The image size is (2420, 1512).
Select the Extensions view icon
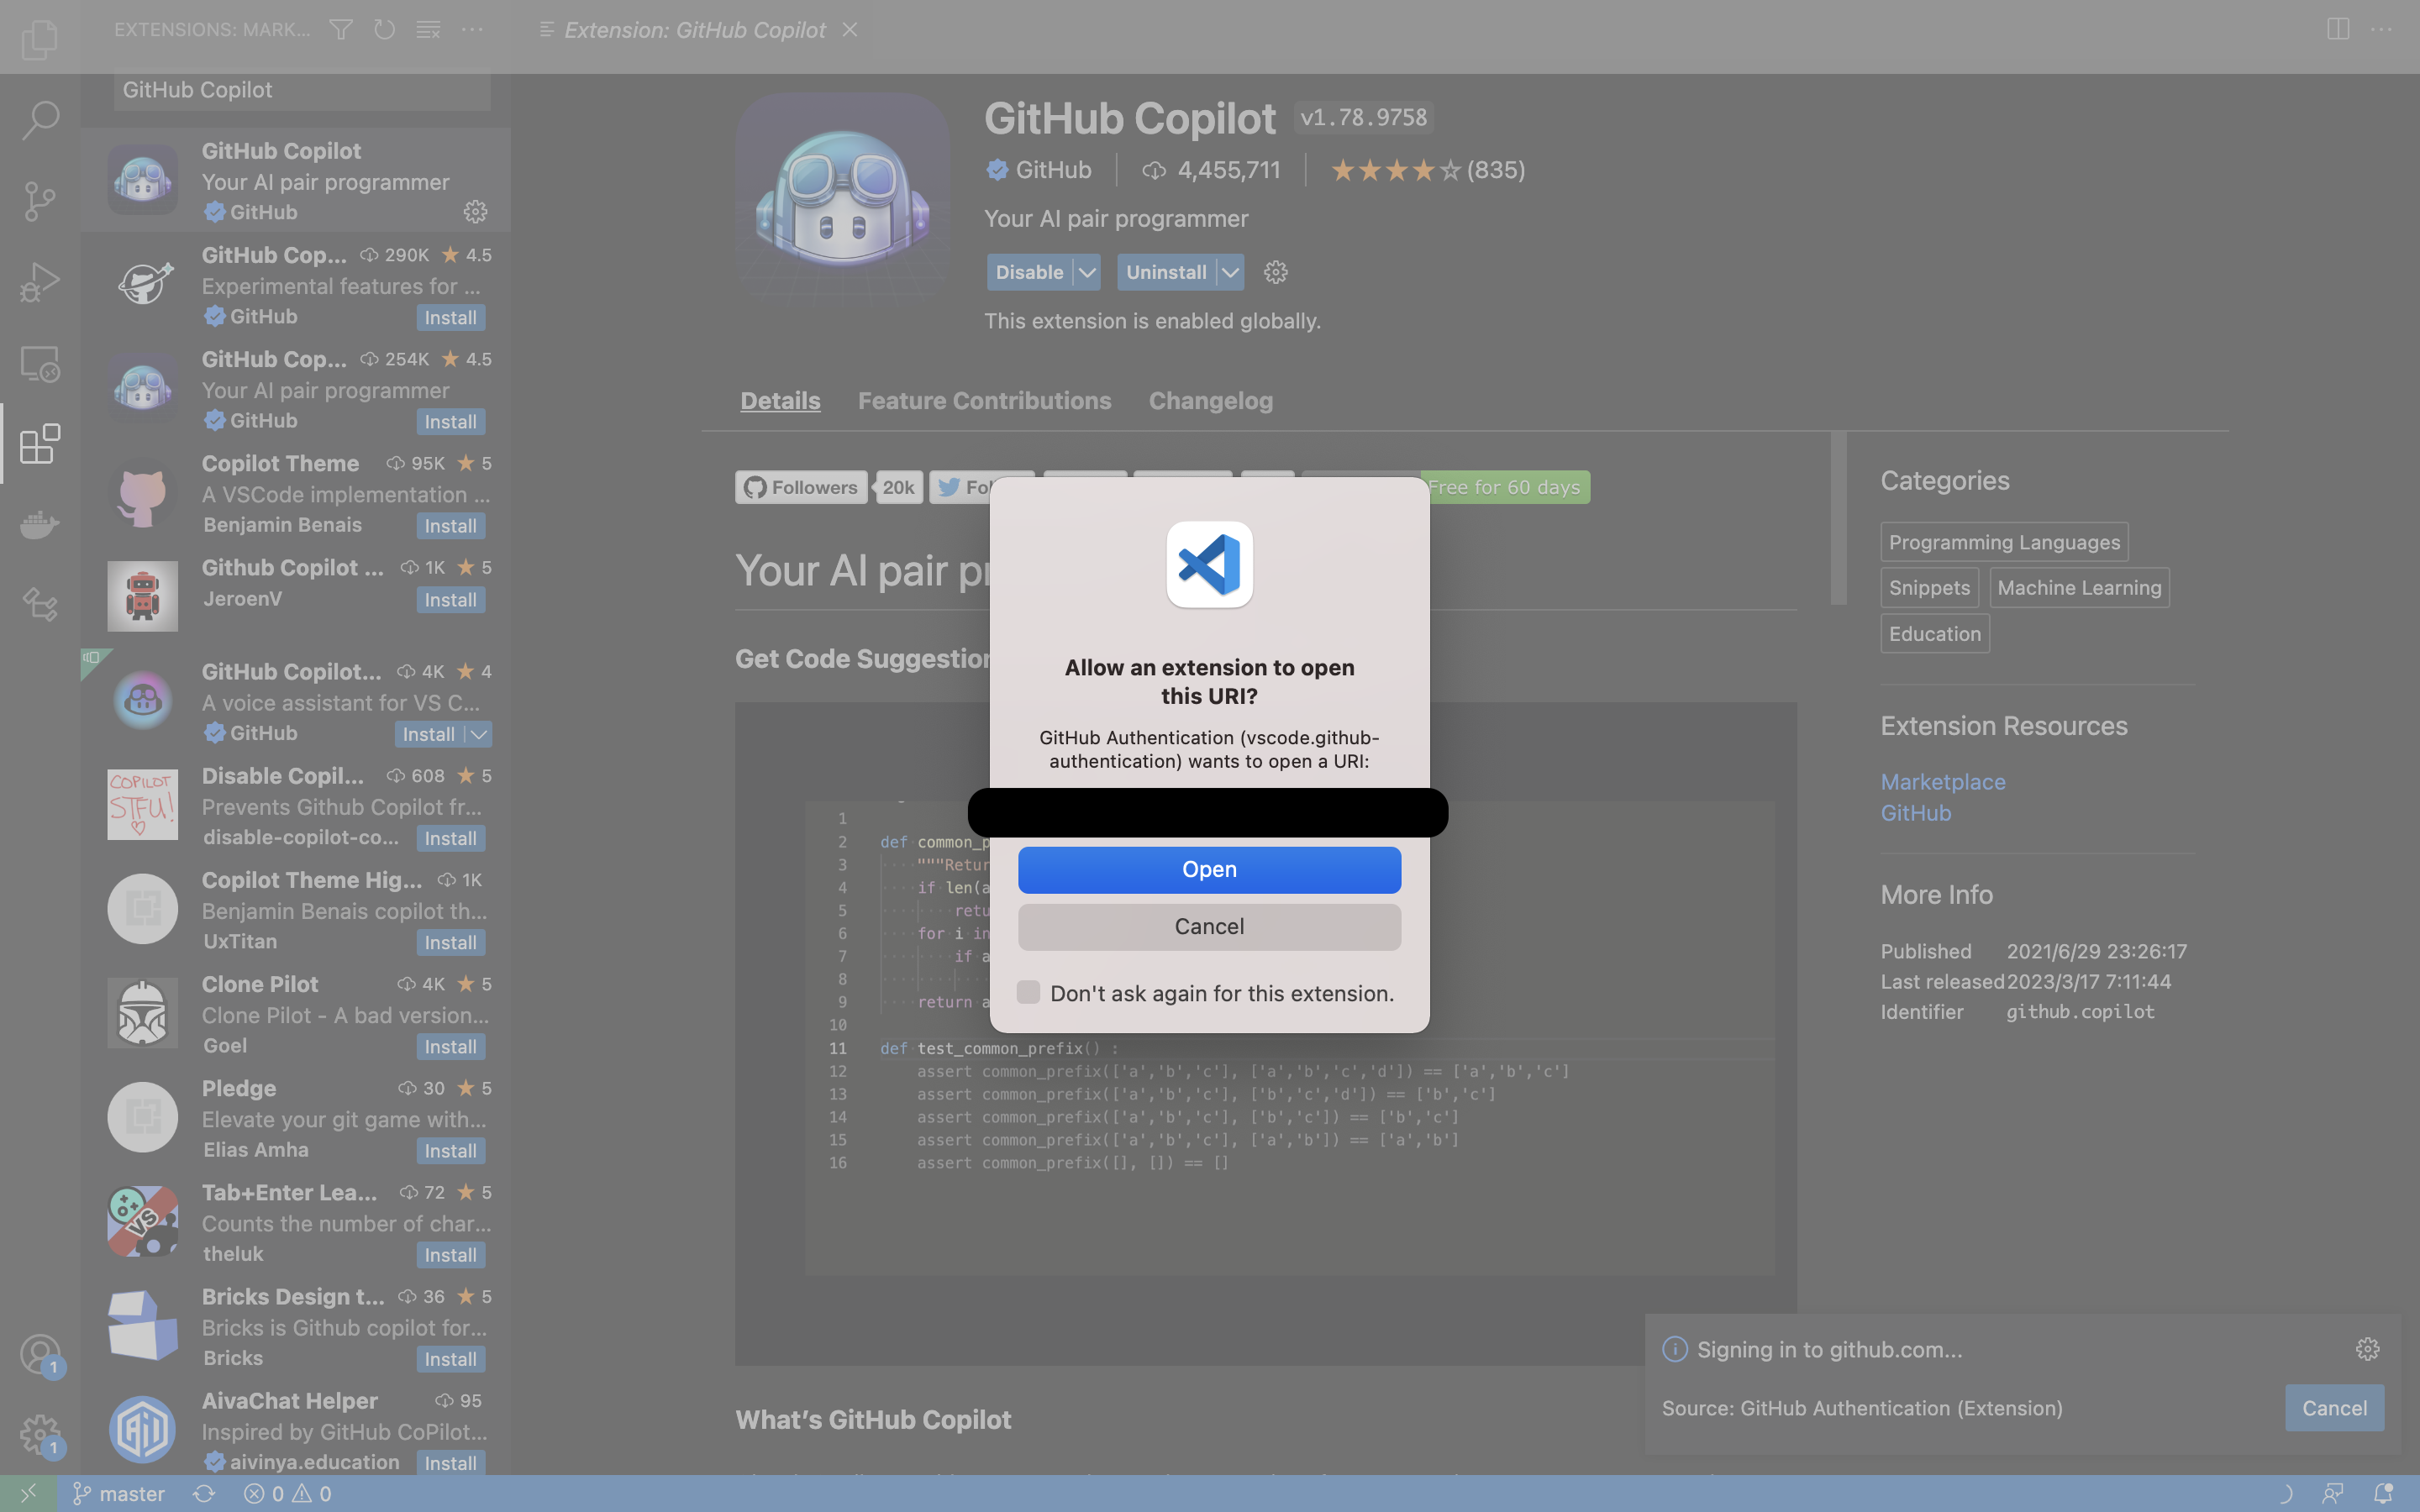click(x=39, y=444)
